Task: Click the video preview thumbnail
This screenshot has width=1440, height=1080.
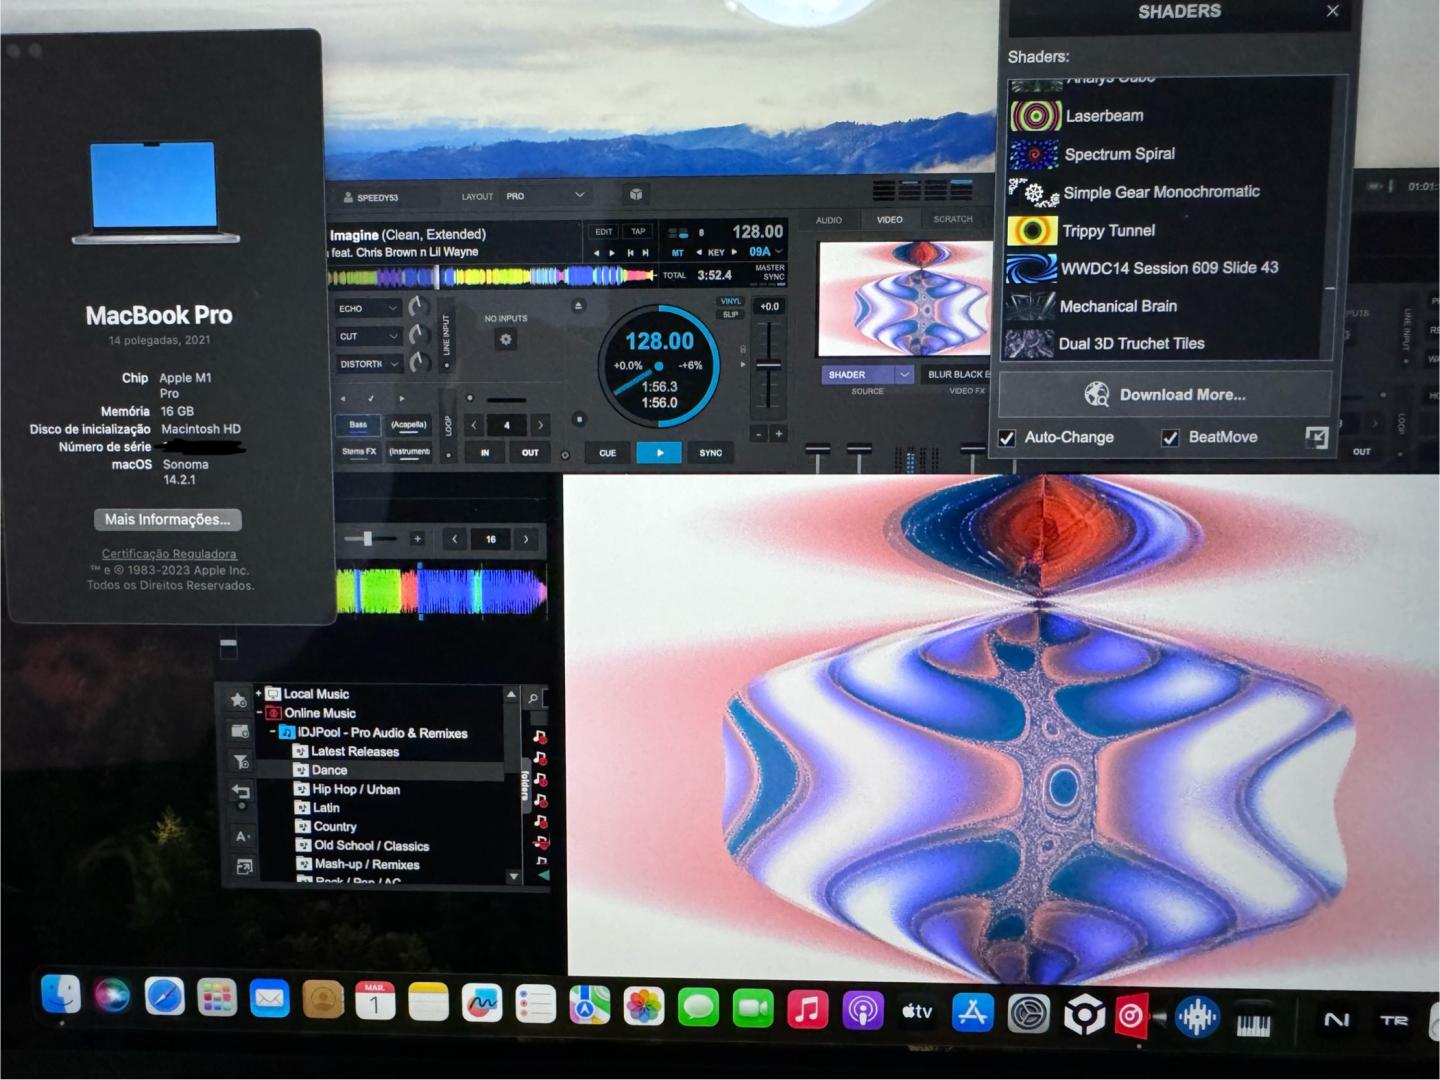Action: click(x=907, y=298)
